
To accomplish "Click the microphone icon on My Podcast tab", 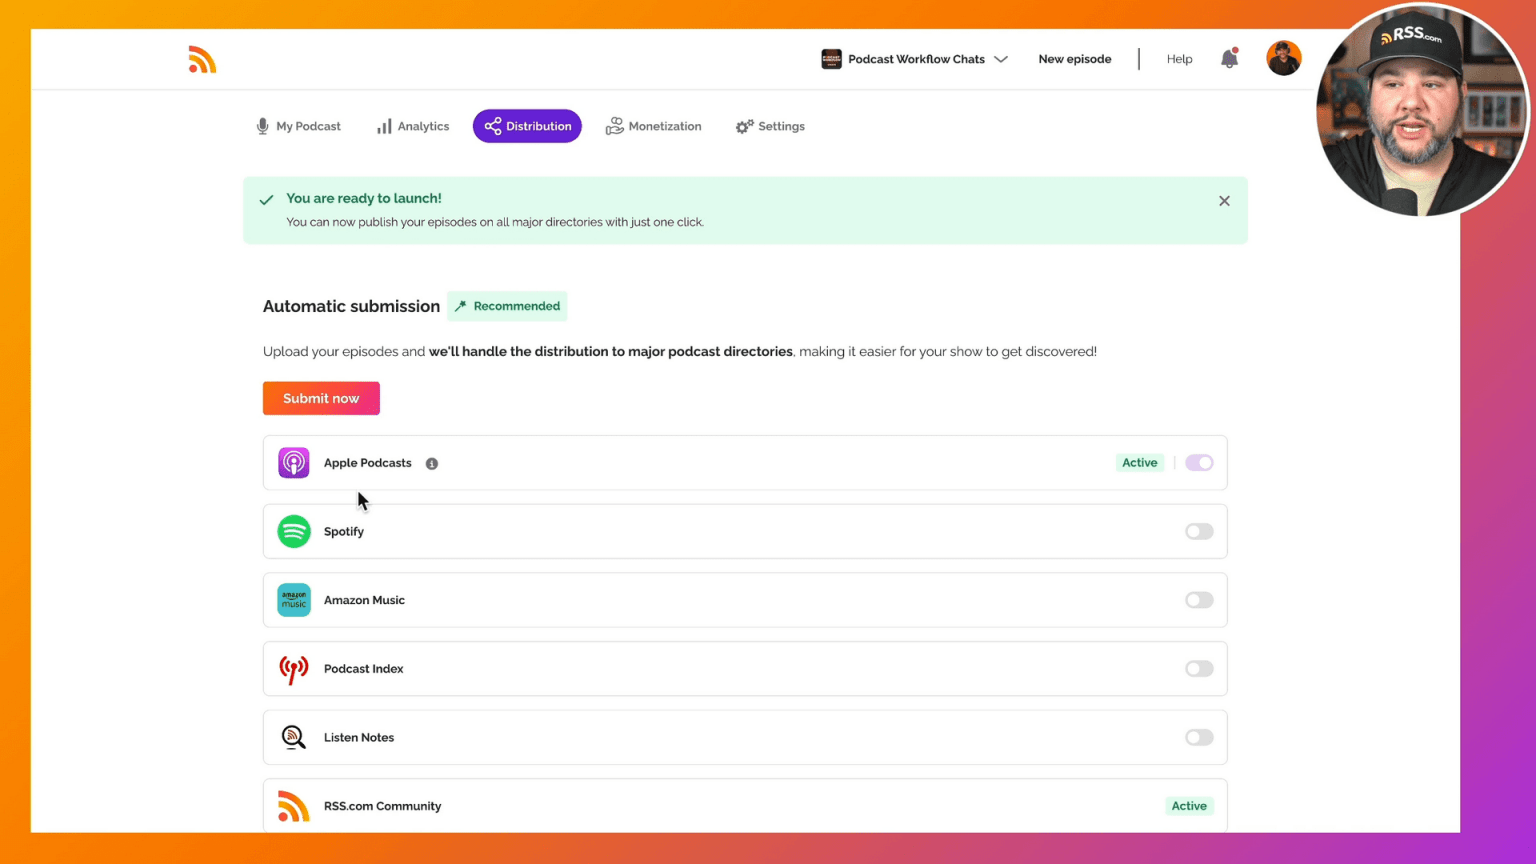I will point(262,125).
